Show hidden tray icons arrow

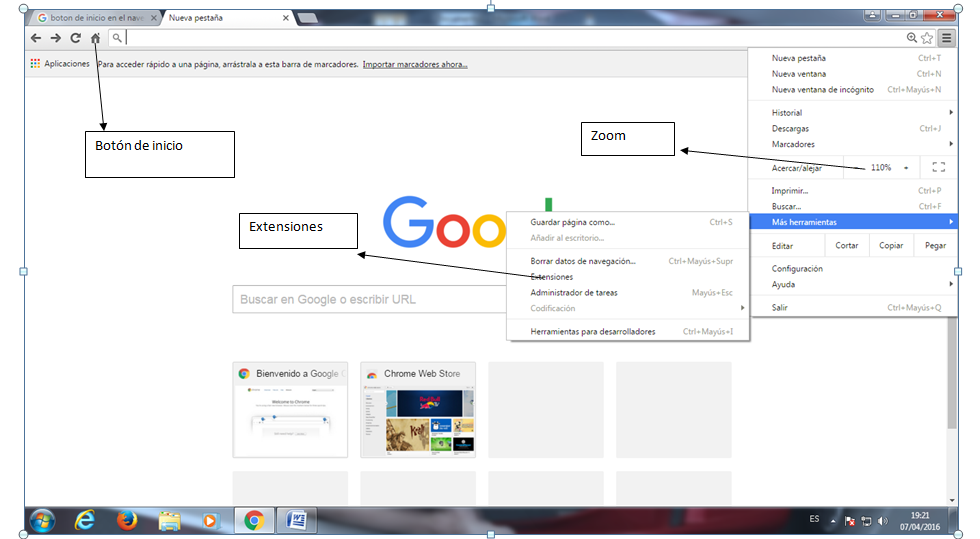832,521
